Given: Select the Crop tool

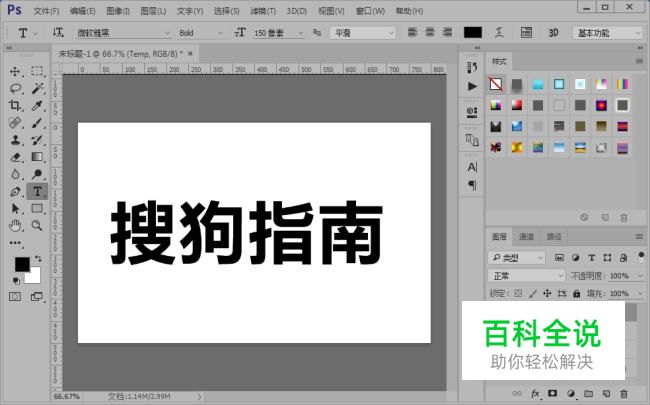Looking at the screenshot, I should pyautogui.click(x=15, y=105).
